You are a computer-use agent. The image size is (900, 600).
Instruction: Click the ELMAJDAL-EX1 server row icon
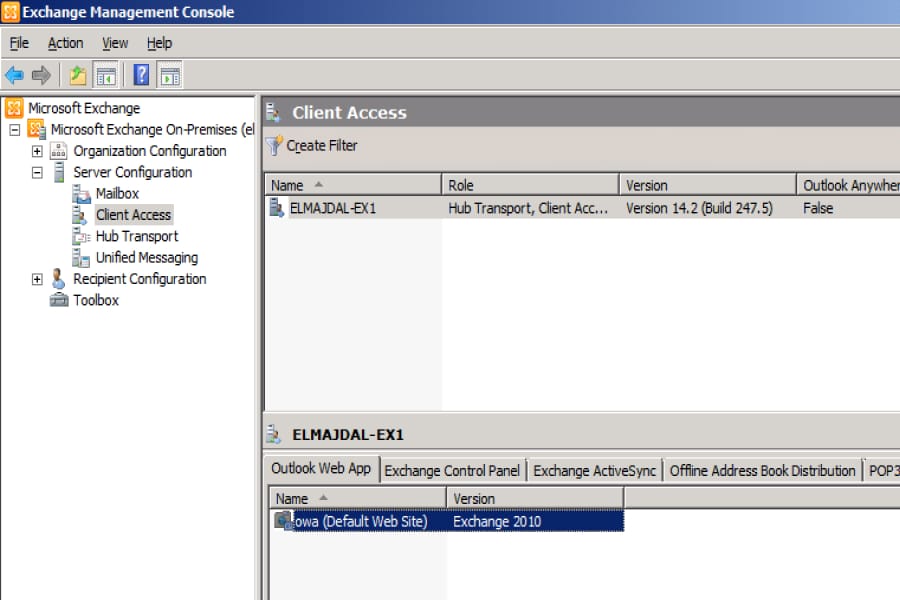[x=277, y=208]
